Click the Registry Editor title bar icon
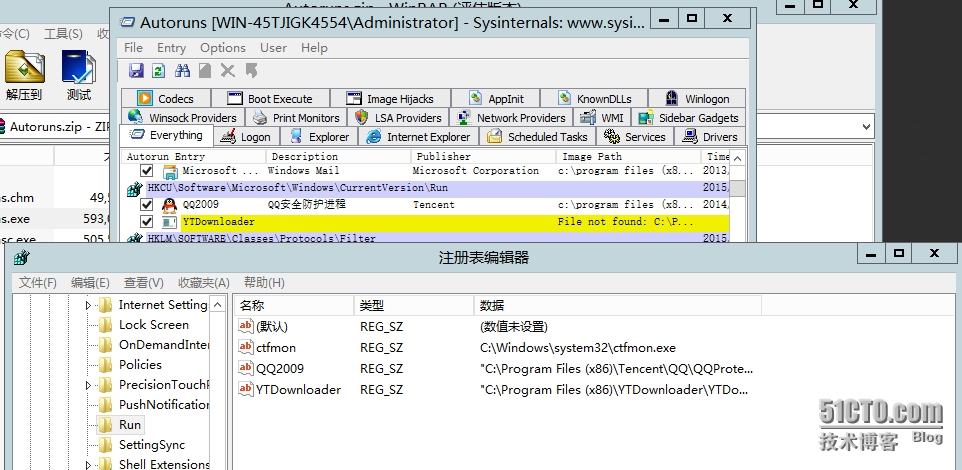The image size is (962, 470). pos(21,258)
